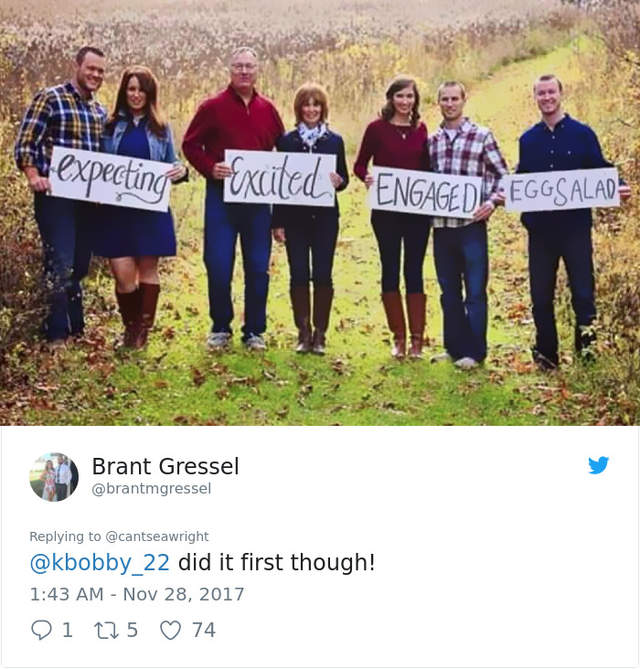Click the "Excited" sign in the photo
Viewport: 640px width, 669px height.
pyautogui.click(x=280, y=178)
